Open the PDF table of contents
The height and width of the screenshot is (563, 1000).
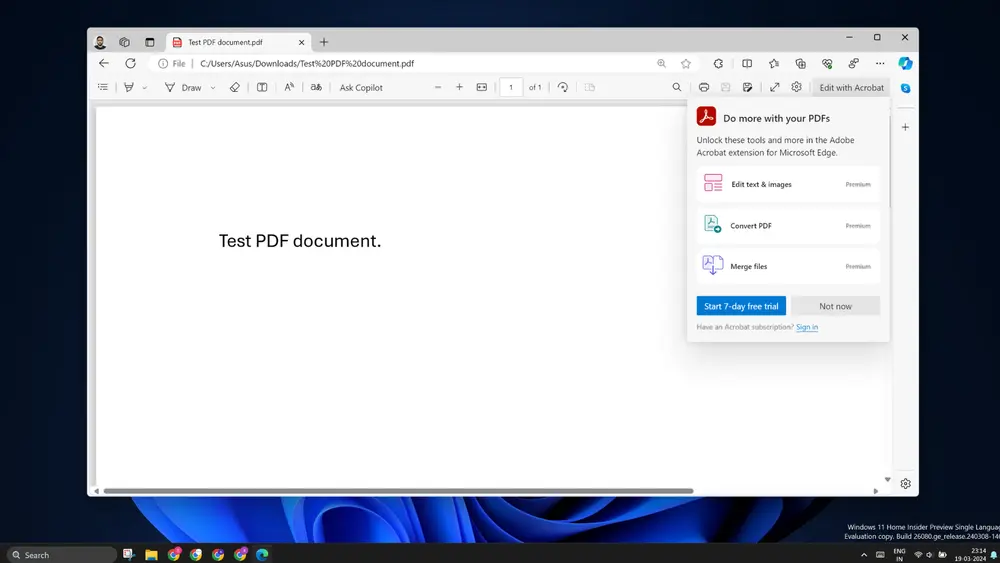click(103, 87)
